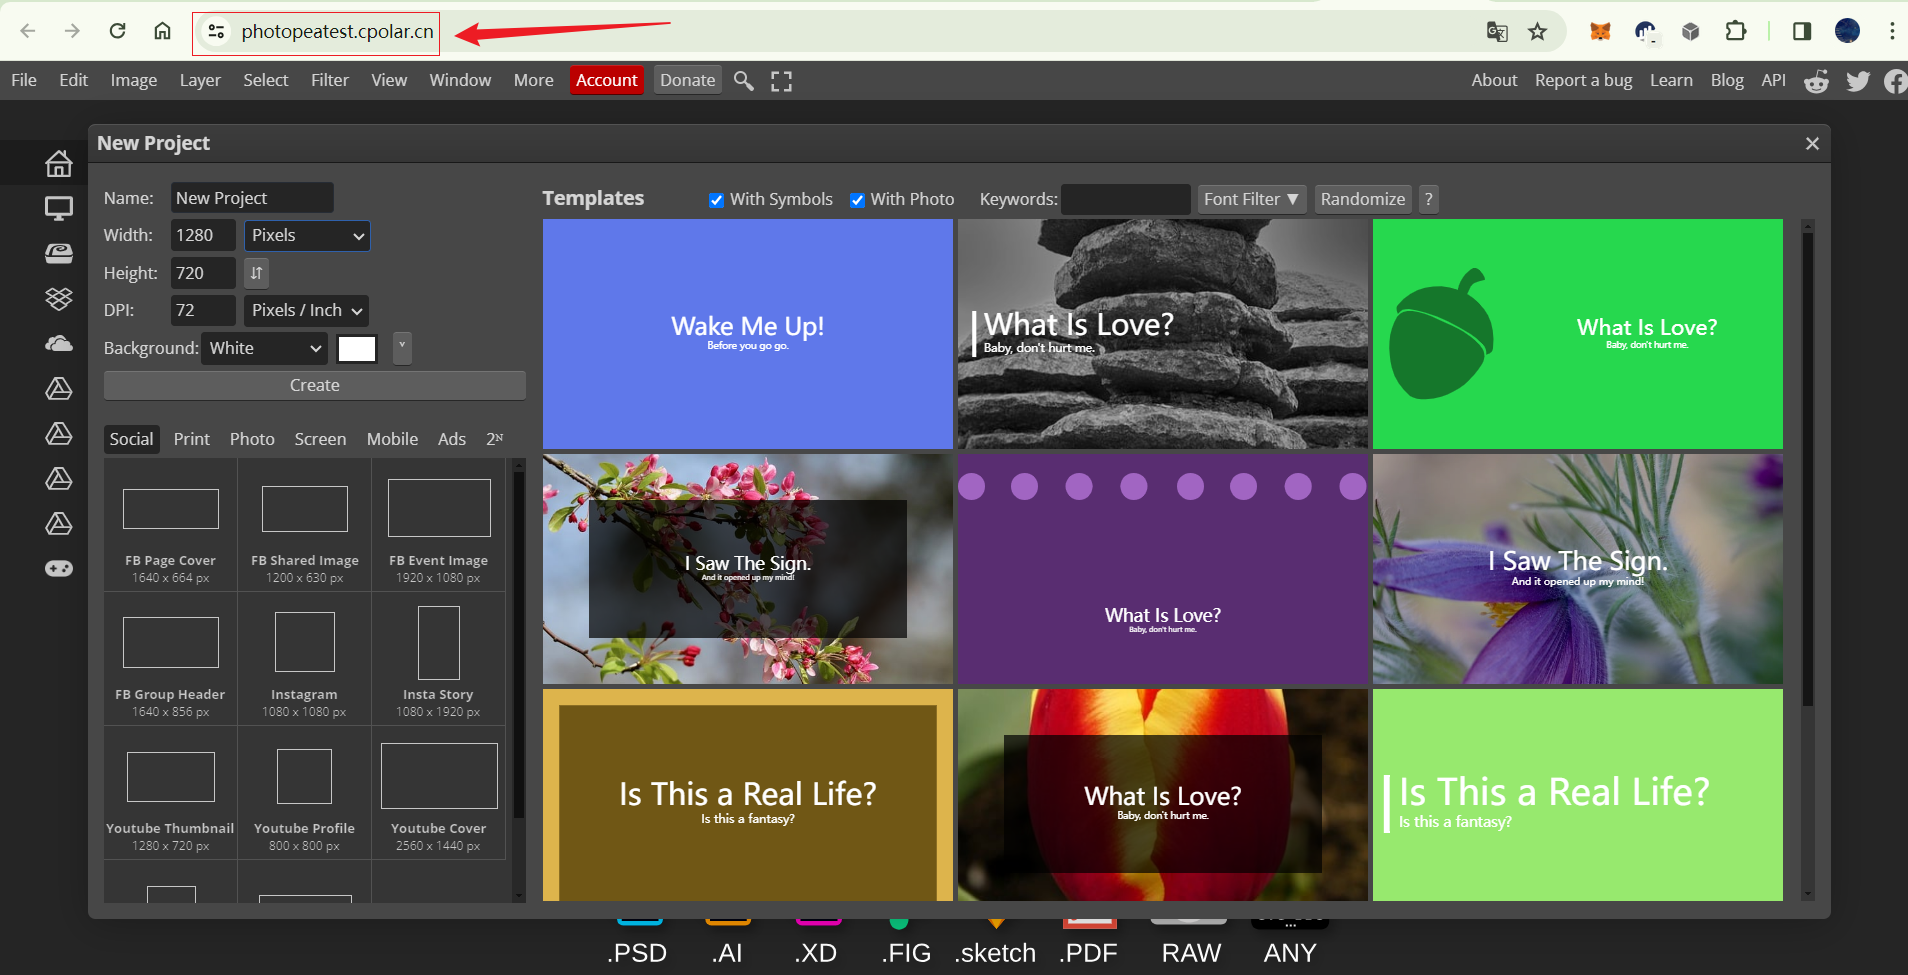The height and width of the screenshot is (975, 1908).
Task: Switch to the Print presets tab
Action: click(192, 439)
